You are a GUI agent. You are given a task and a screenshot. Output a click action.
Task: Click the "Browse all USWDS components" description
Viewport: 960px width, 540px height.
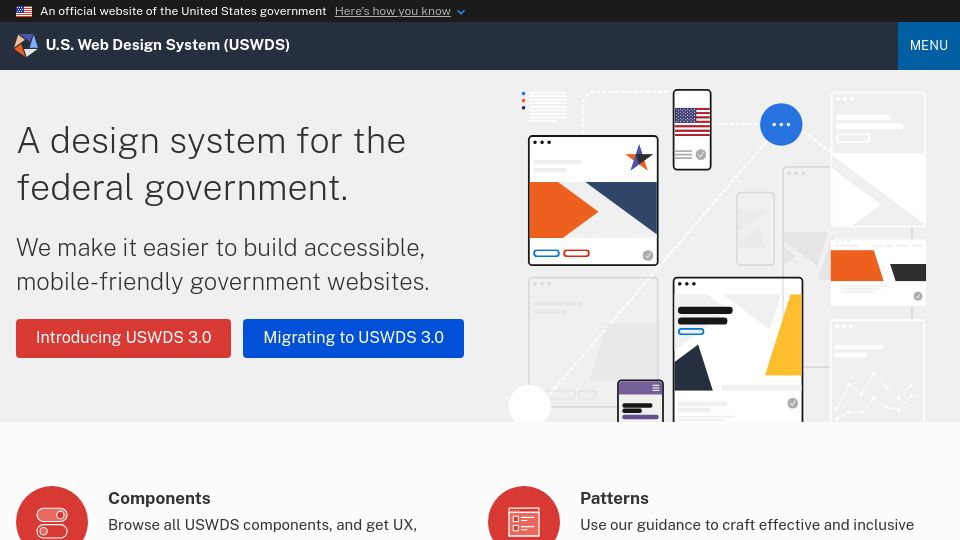coord(262,525)
